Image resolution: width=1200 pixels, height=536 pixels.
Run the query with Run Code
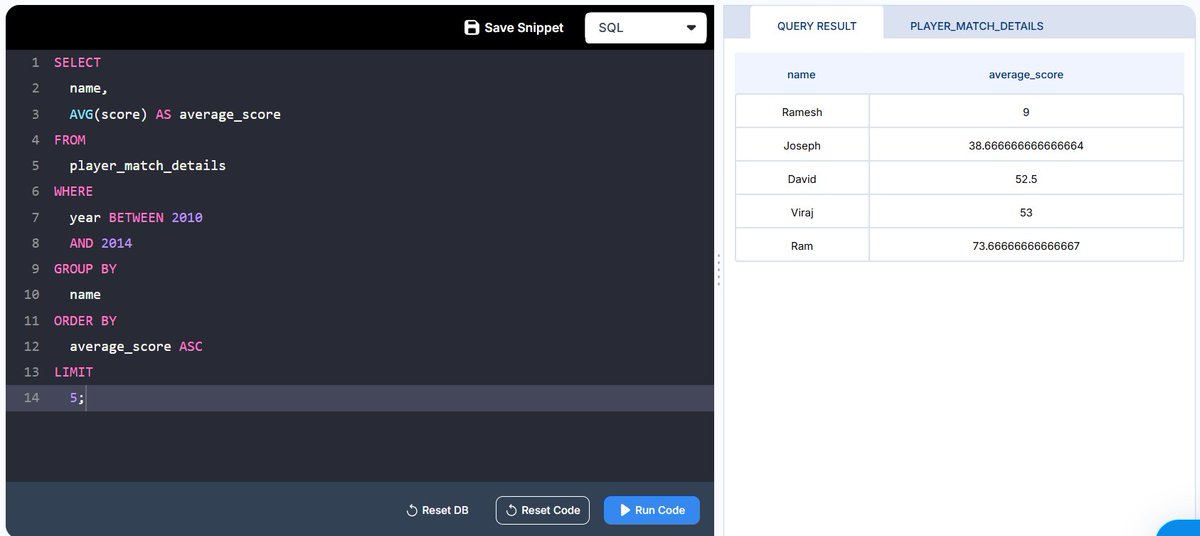(x=652, y=510)
